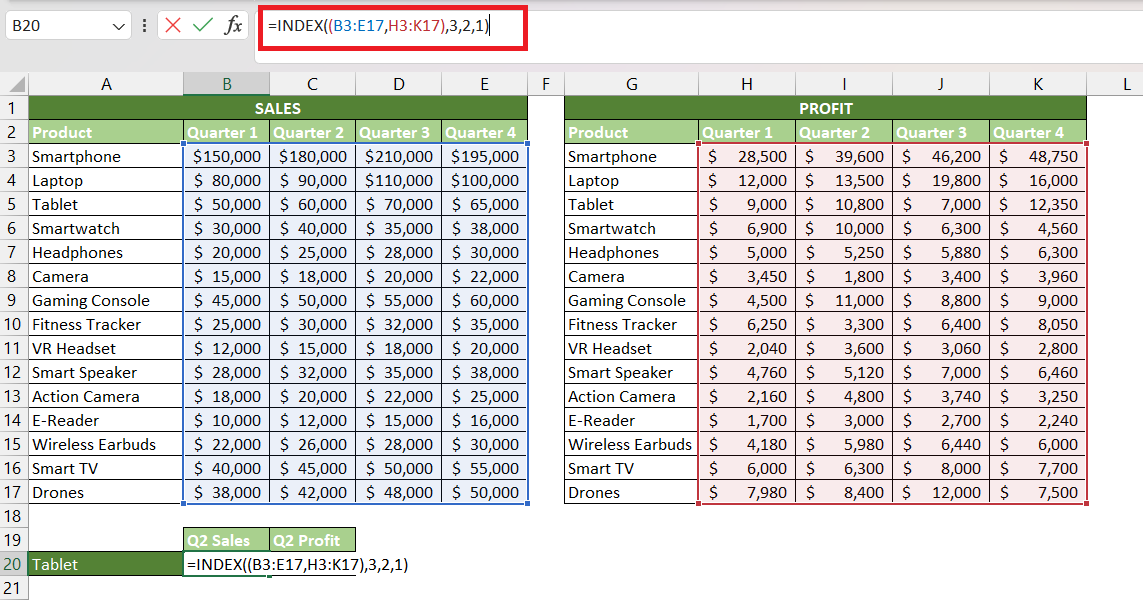Select row 10 header
This screenshot has width=1143, height=600.
[14, 324]
